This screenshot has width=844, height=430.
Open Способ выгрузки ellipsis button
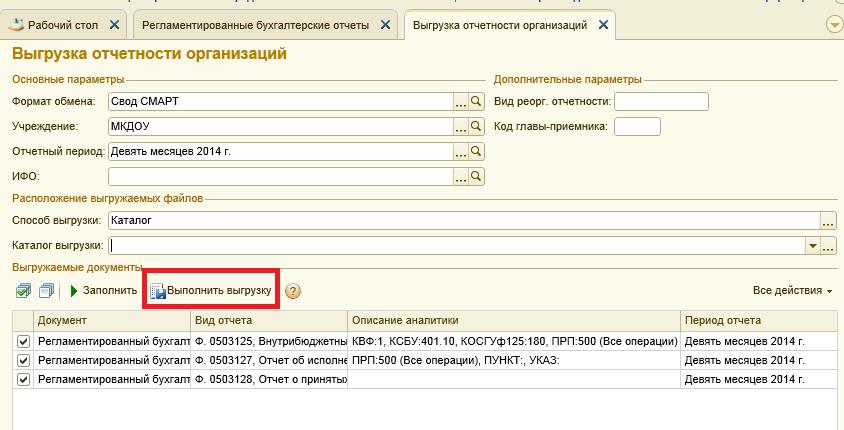[x=828, y=221]
